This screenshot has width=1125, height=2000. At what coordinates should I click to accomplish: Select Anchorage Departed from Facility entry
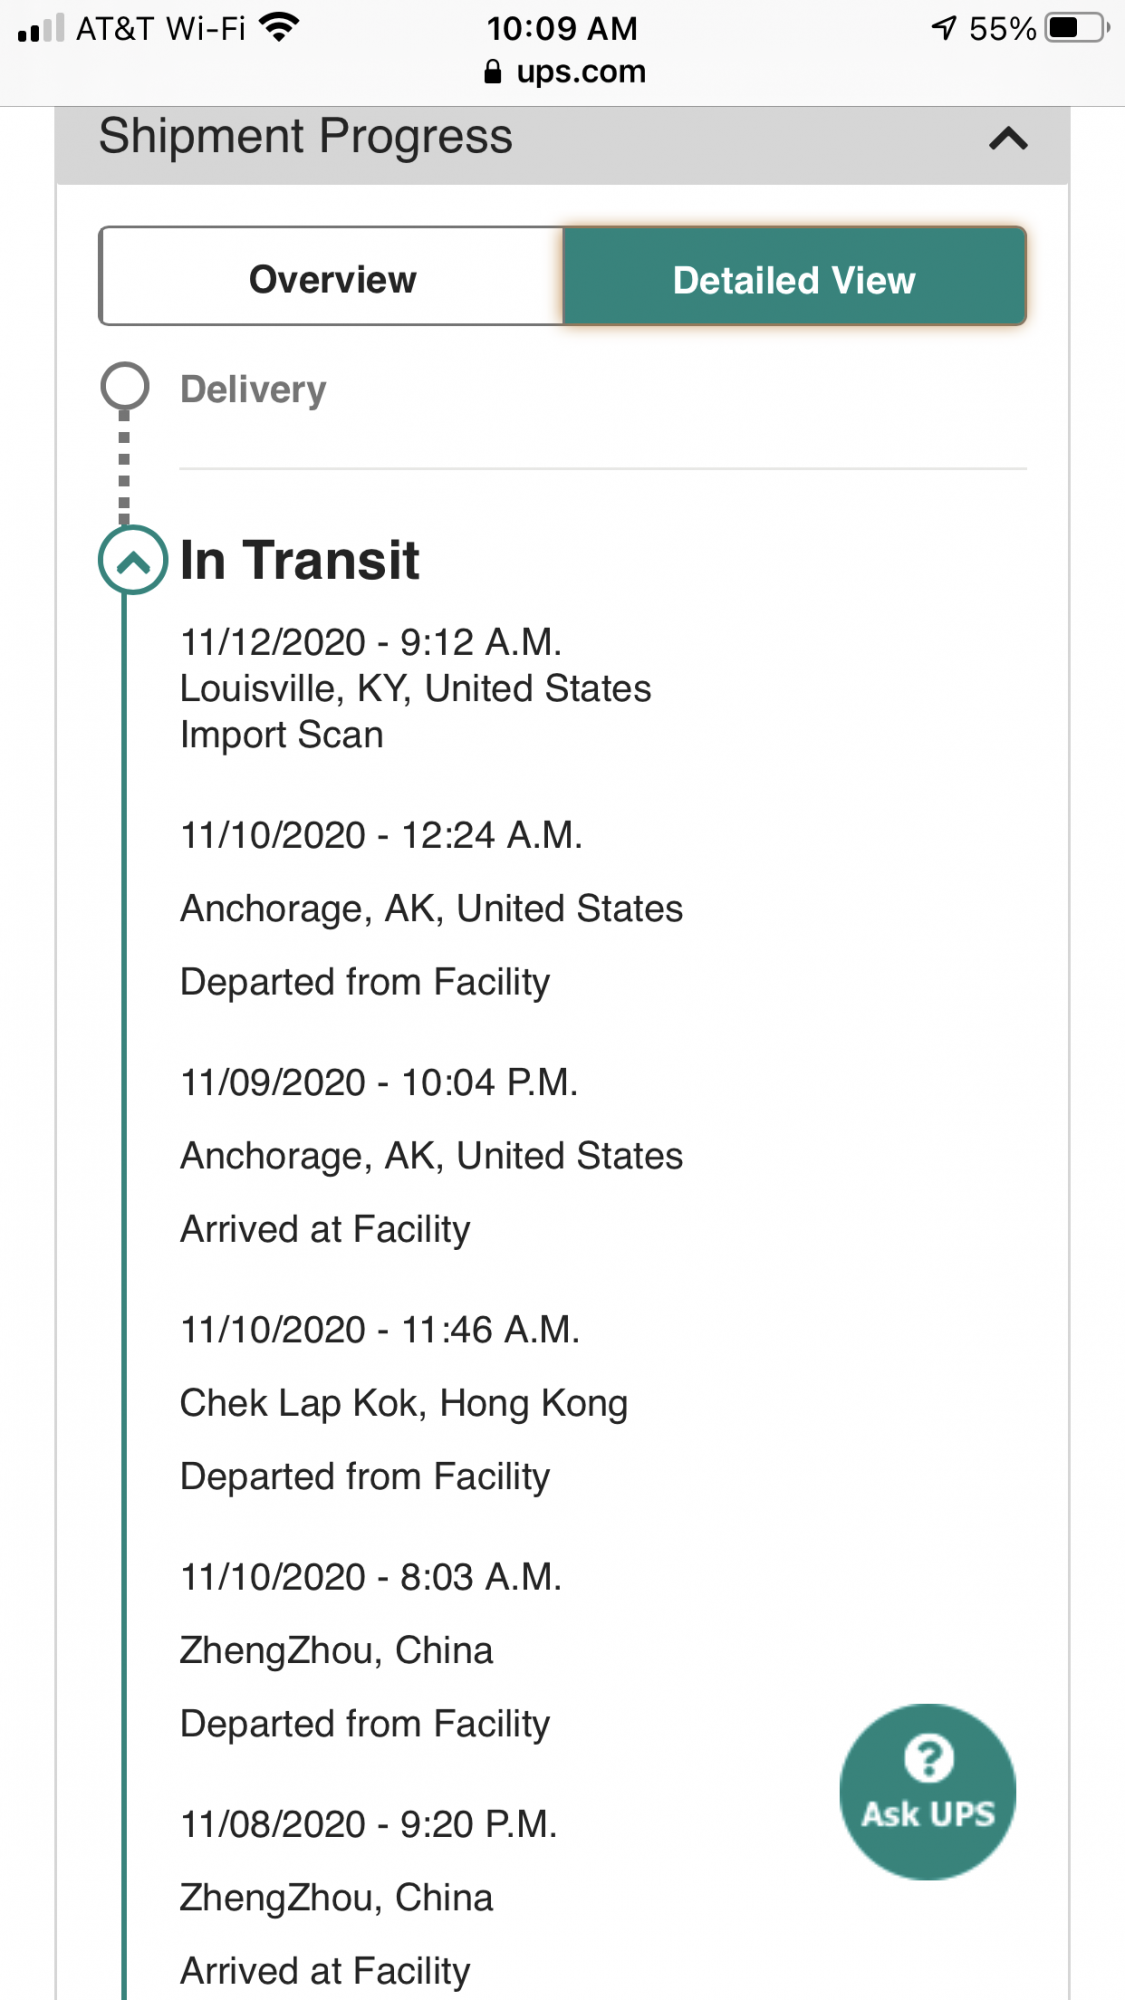pos(431,909)
